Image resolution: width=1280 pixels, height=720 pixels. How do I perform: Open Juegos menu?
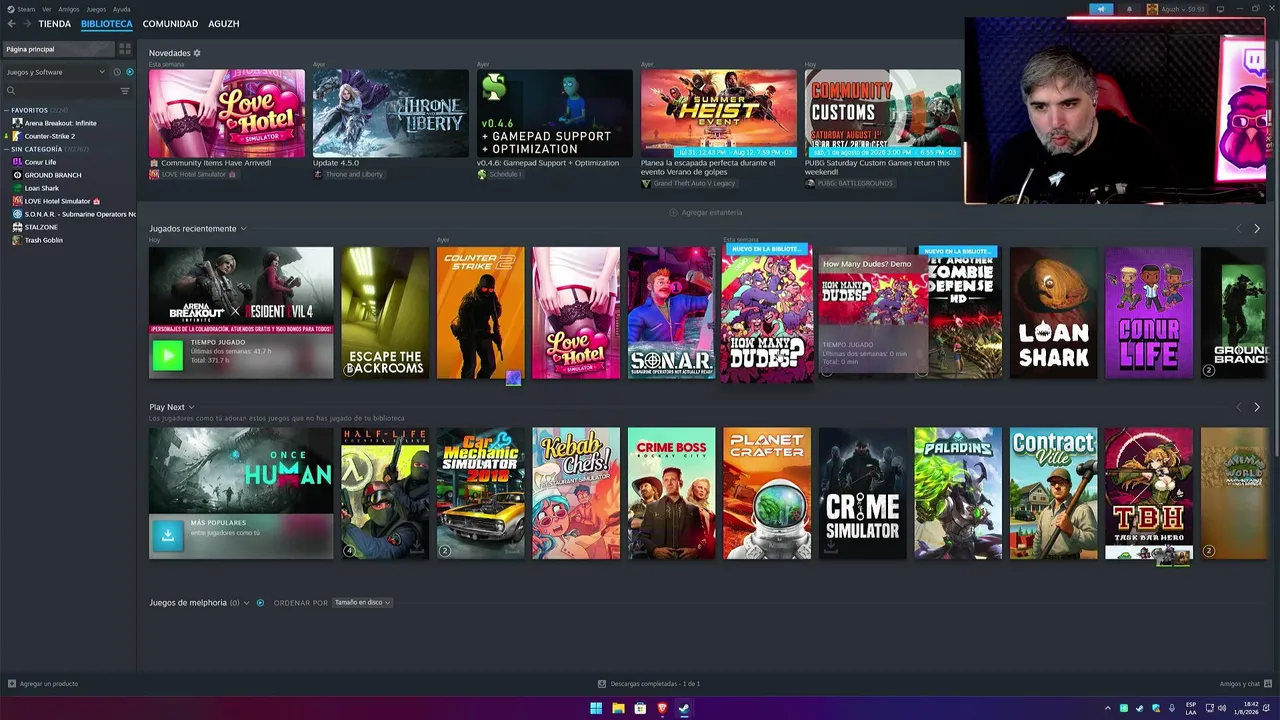(96, 9)
